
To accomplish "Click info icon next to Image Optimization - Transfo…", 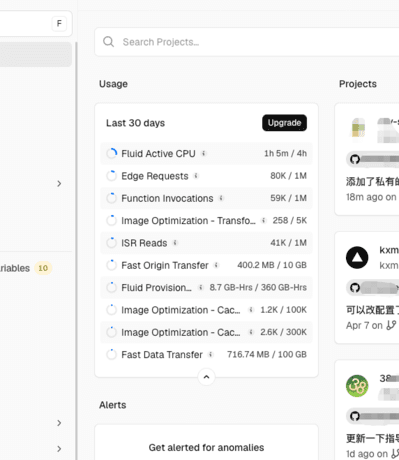I will click(264, 220).
